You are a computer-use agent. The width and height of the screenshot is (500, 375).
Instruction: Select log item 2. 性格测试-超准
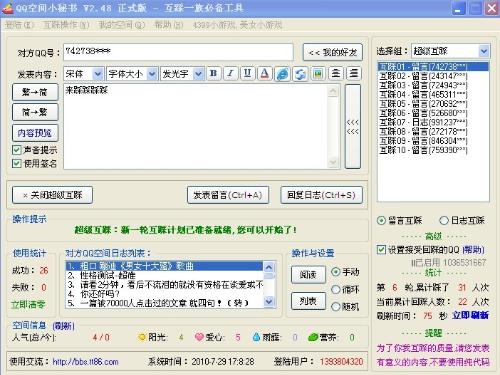click(x=165, y=275)
